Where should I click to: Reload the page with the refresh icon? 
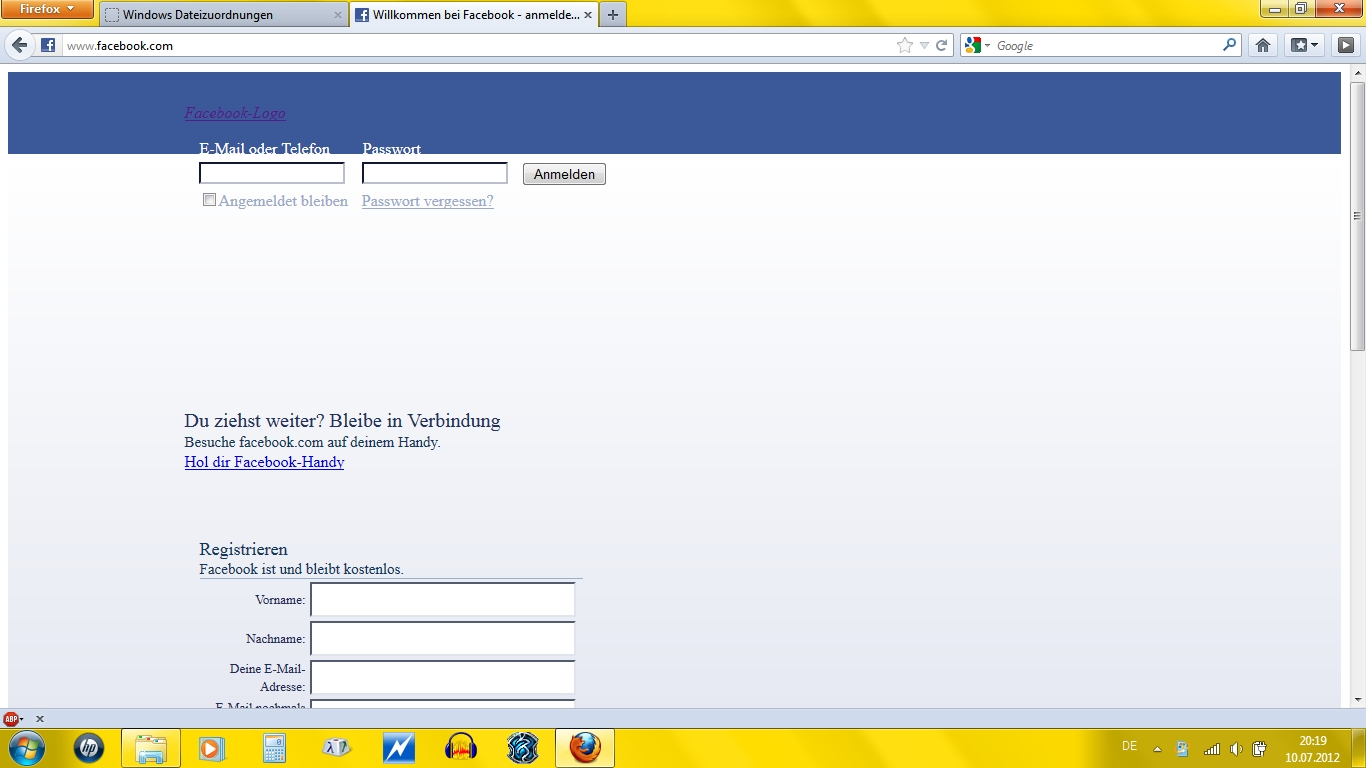point(941,45)
